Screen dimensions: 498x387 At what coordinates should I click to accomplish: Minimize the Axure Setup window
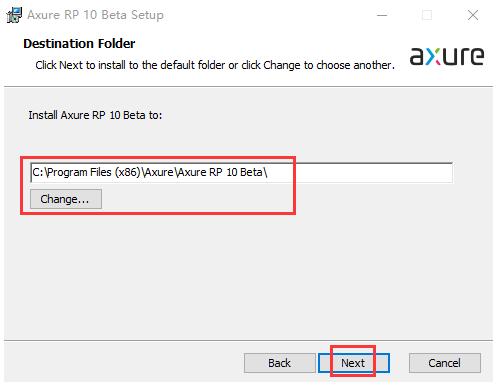click(x=382, y=15)
